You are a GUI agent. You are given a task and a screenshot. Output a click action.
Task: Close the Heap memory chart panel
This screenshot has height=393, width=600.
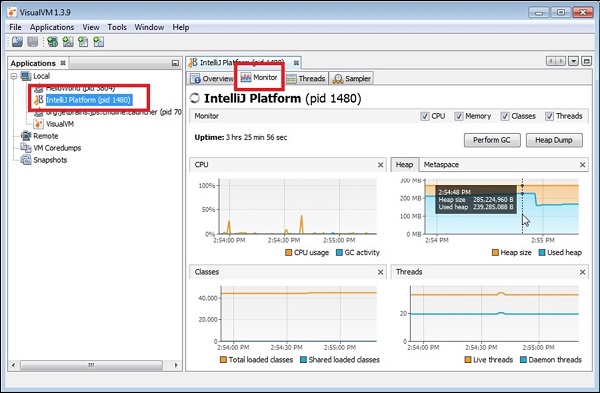582,165
